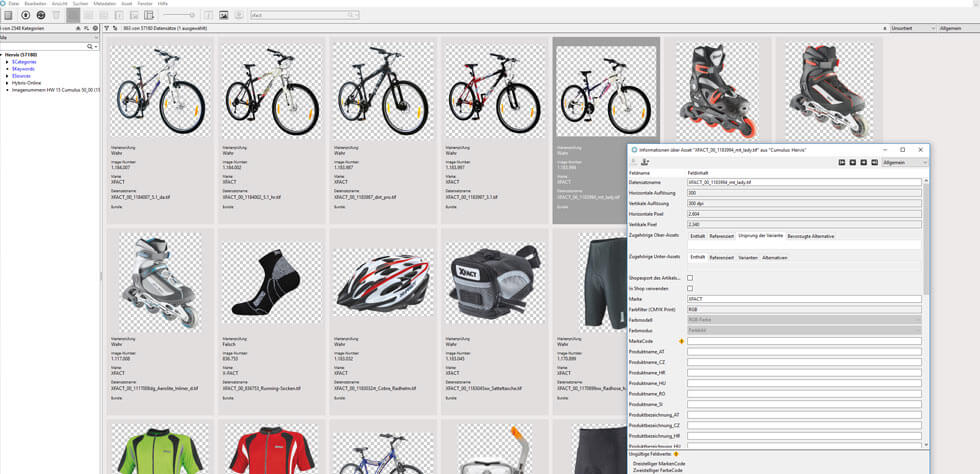Click the Datensatzname input field
980x474 pixels.
tap(804, 182)
